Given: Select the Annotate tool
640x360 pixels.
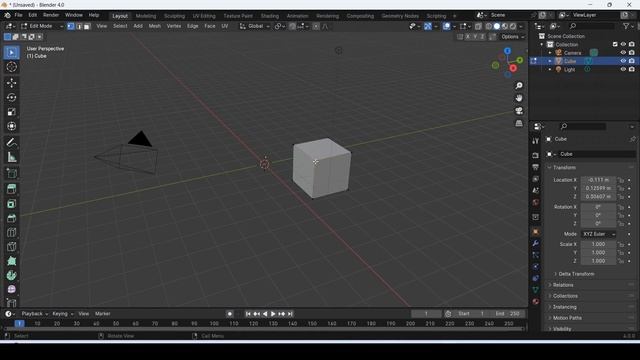Looking at the screenshot, I should tap(11, 142).
